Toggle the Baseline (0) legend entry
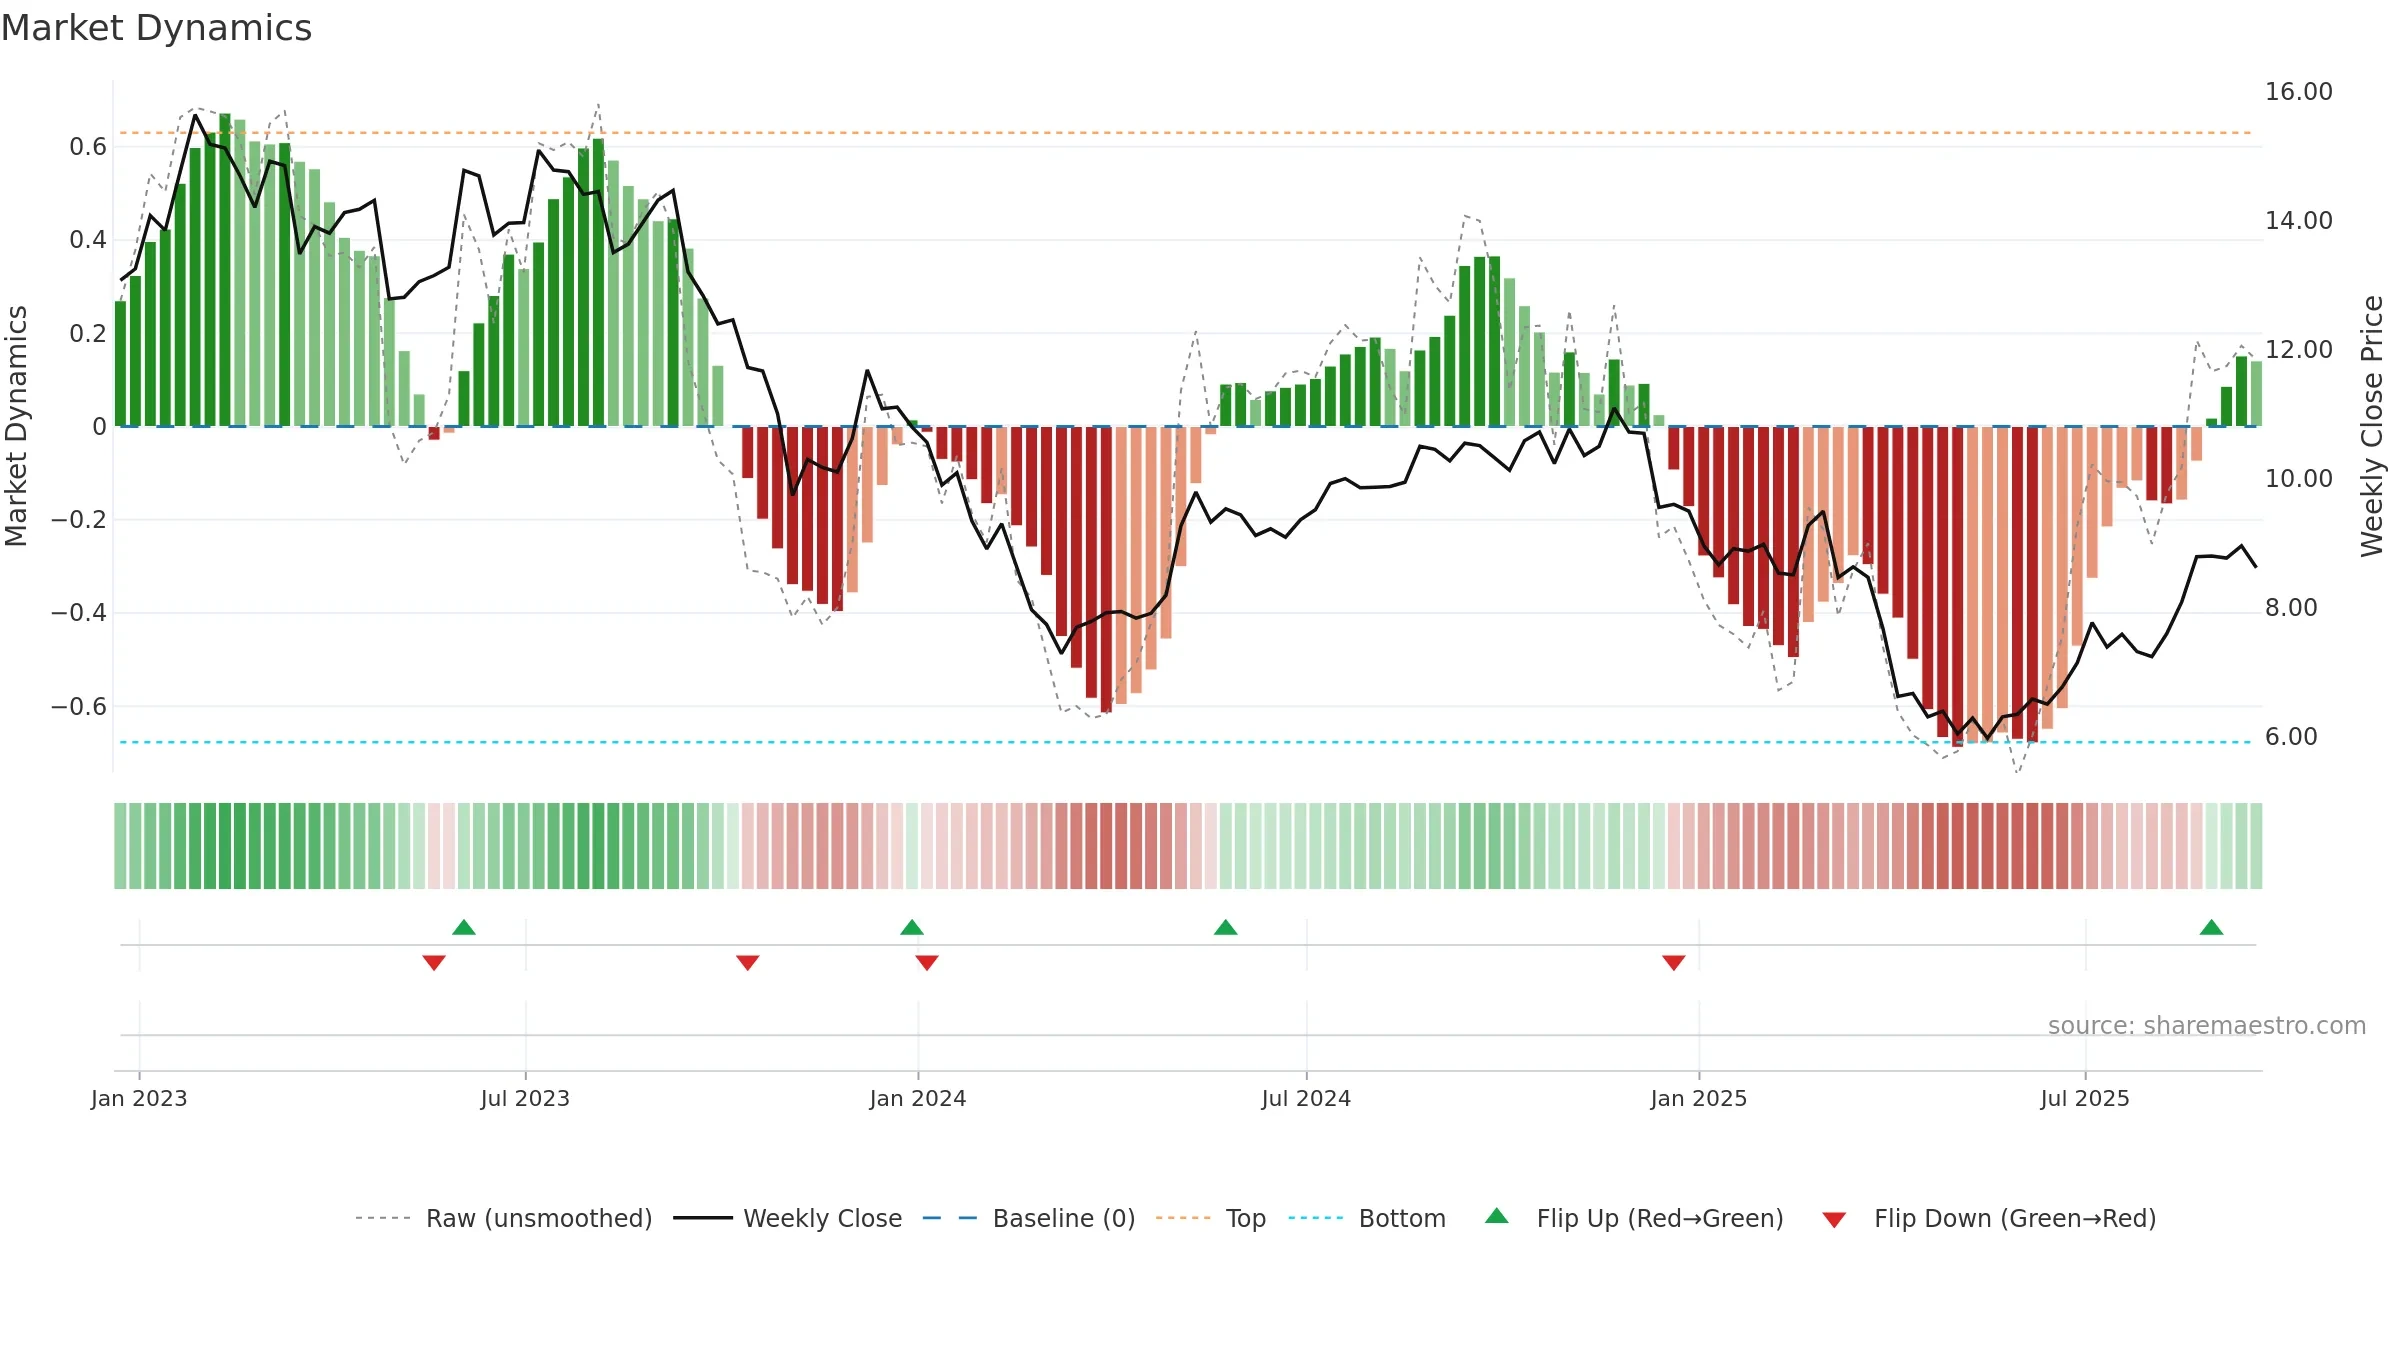 pos(1028,1218)
